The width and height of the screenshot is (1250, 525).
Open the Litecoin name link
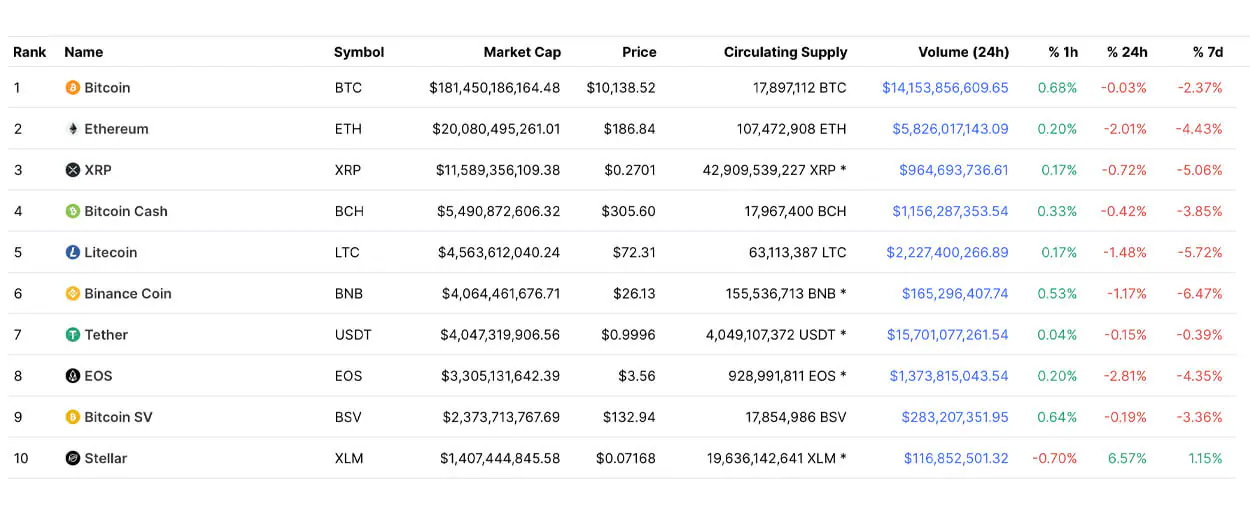click(x=111, y=252)
